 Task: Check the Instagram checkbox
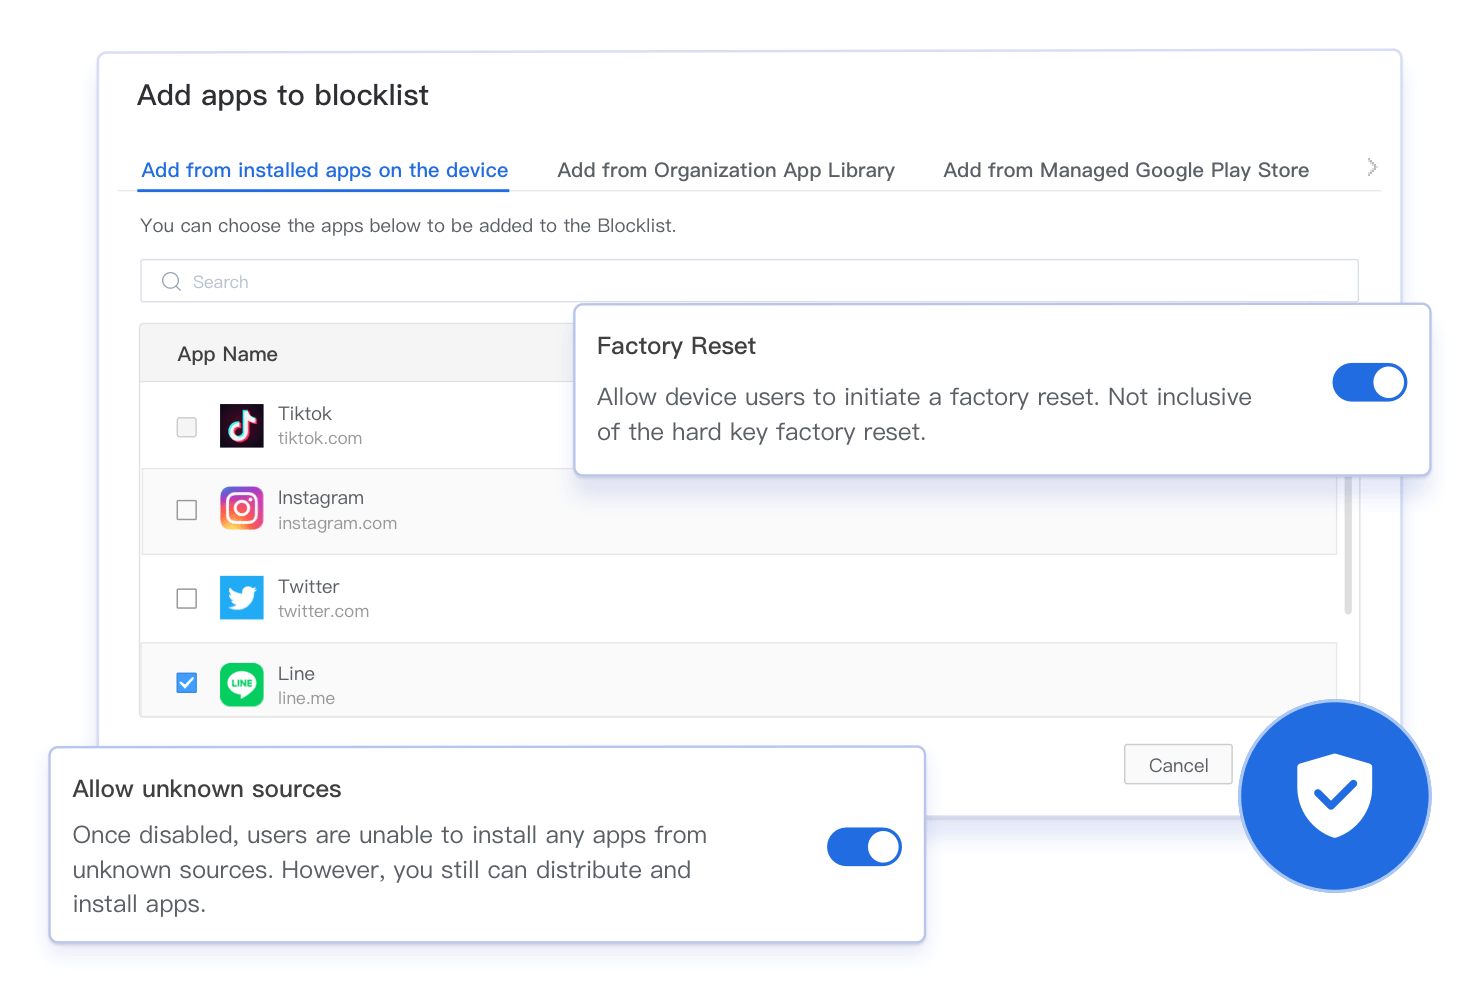186,510
